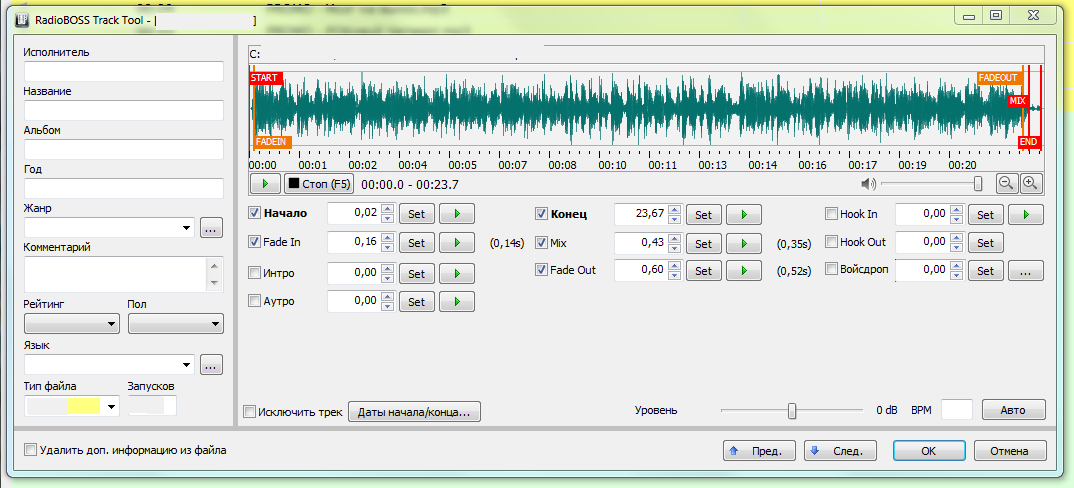Focus the Название text field

click(x=124, y=110)
